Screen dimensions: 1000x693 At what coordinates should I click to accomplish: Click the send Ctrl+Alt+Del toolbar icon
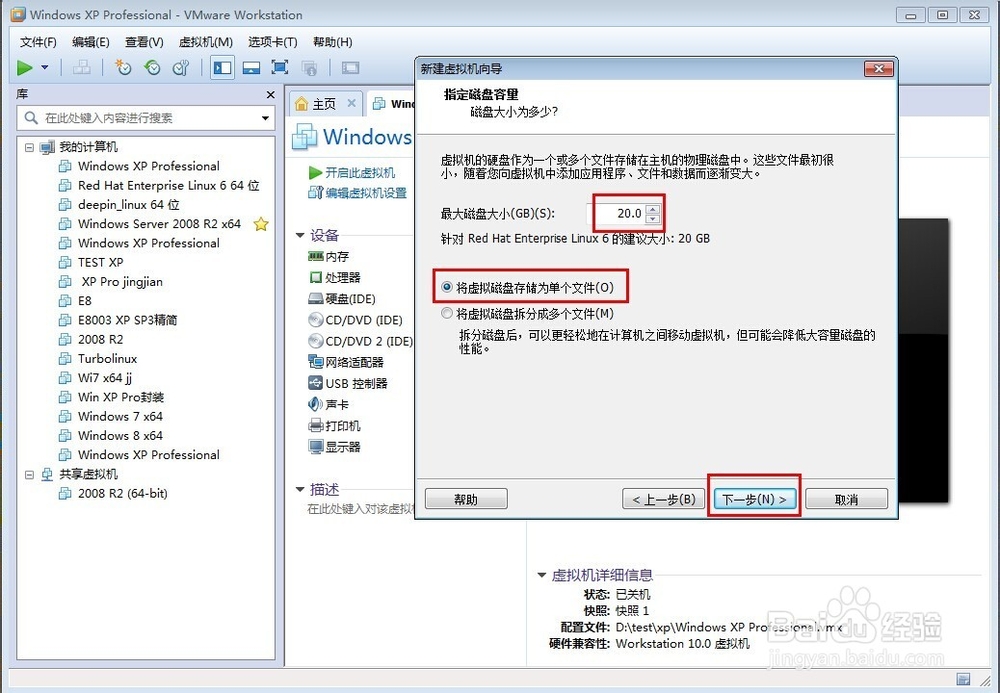click(x=82, y=68)
